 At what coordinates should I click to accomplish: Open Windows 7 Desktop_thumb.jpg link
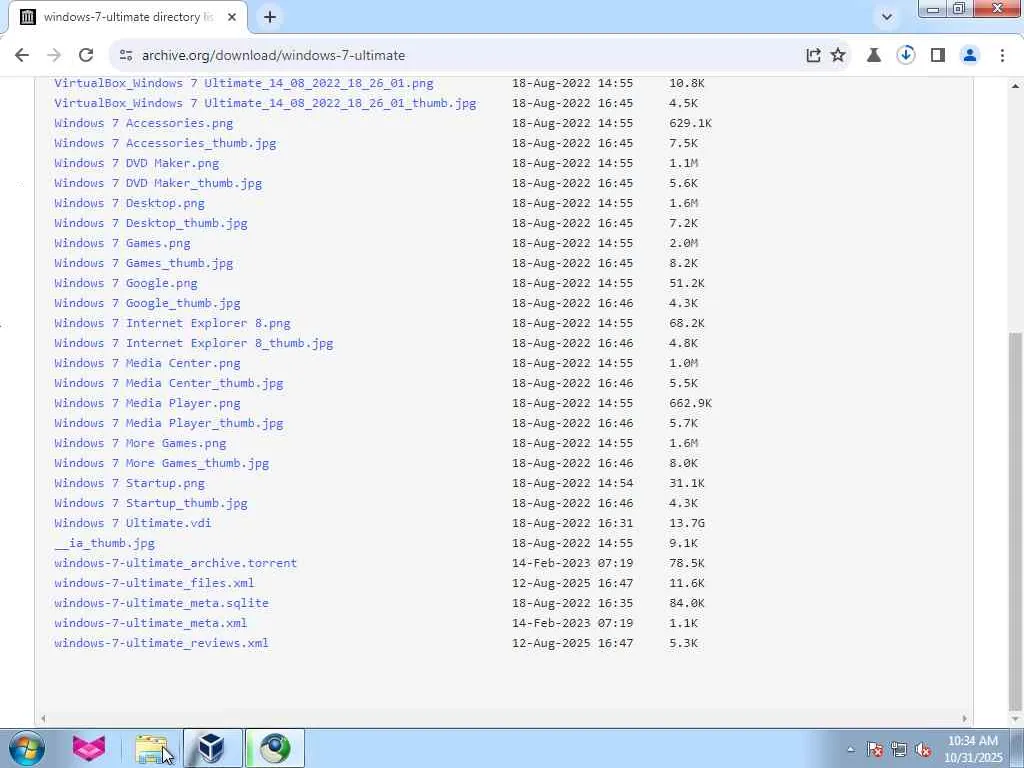[151, 223]
